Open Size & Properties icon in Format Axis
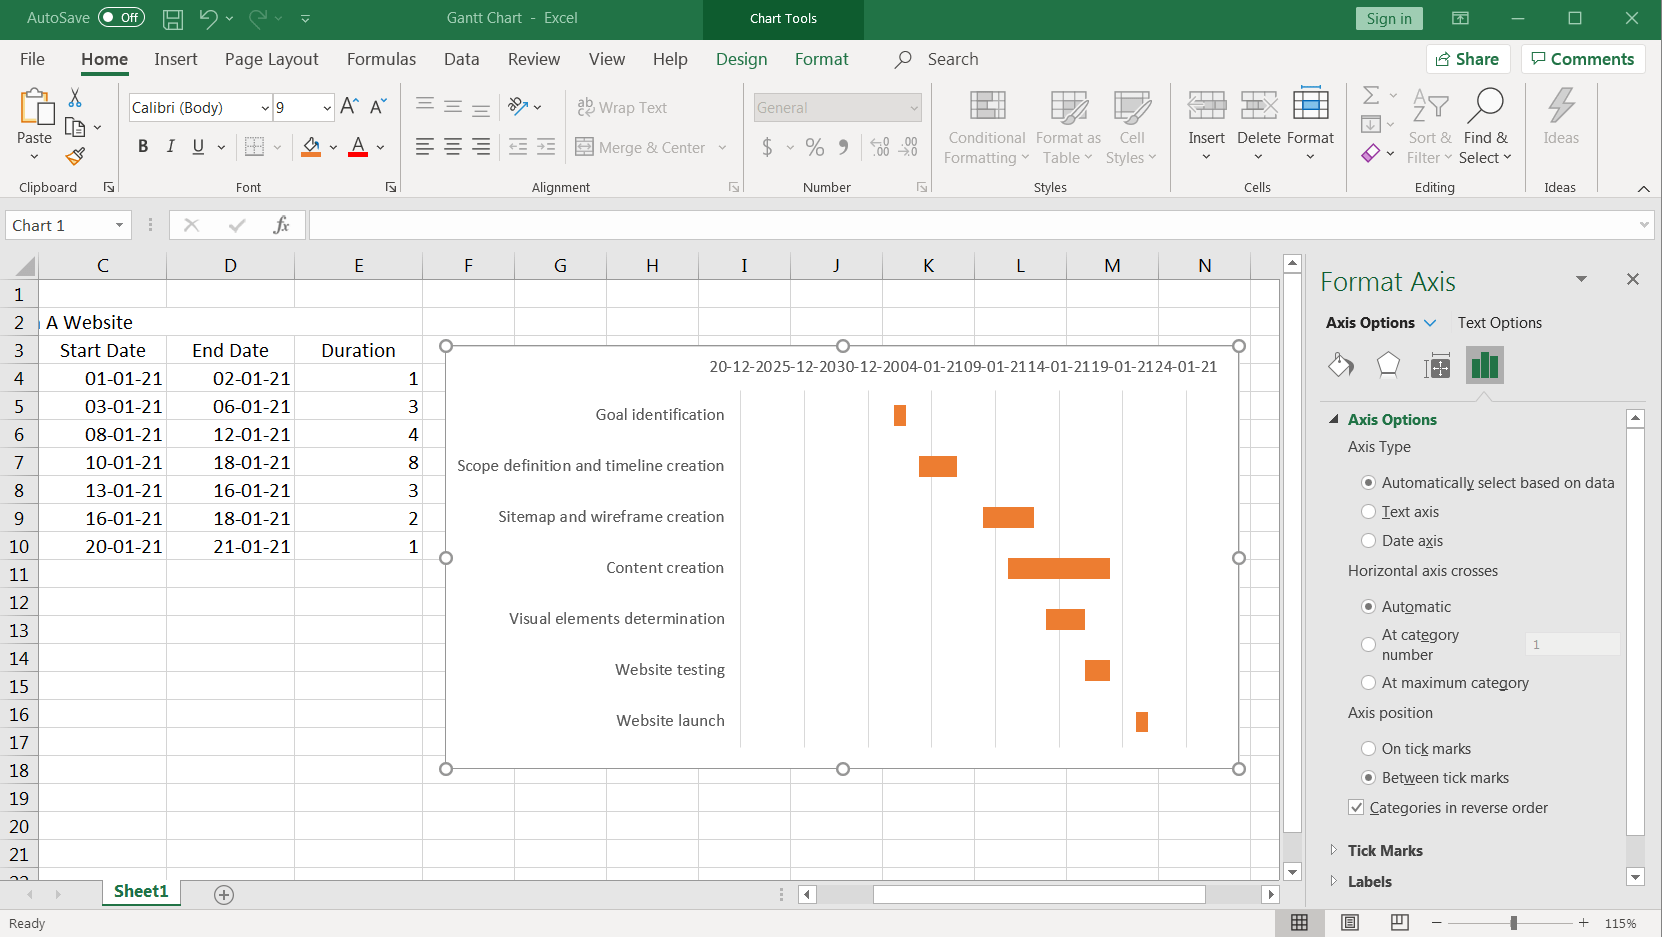This screenshot has height=937, width=1662. point(1436,366)
